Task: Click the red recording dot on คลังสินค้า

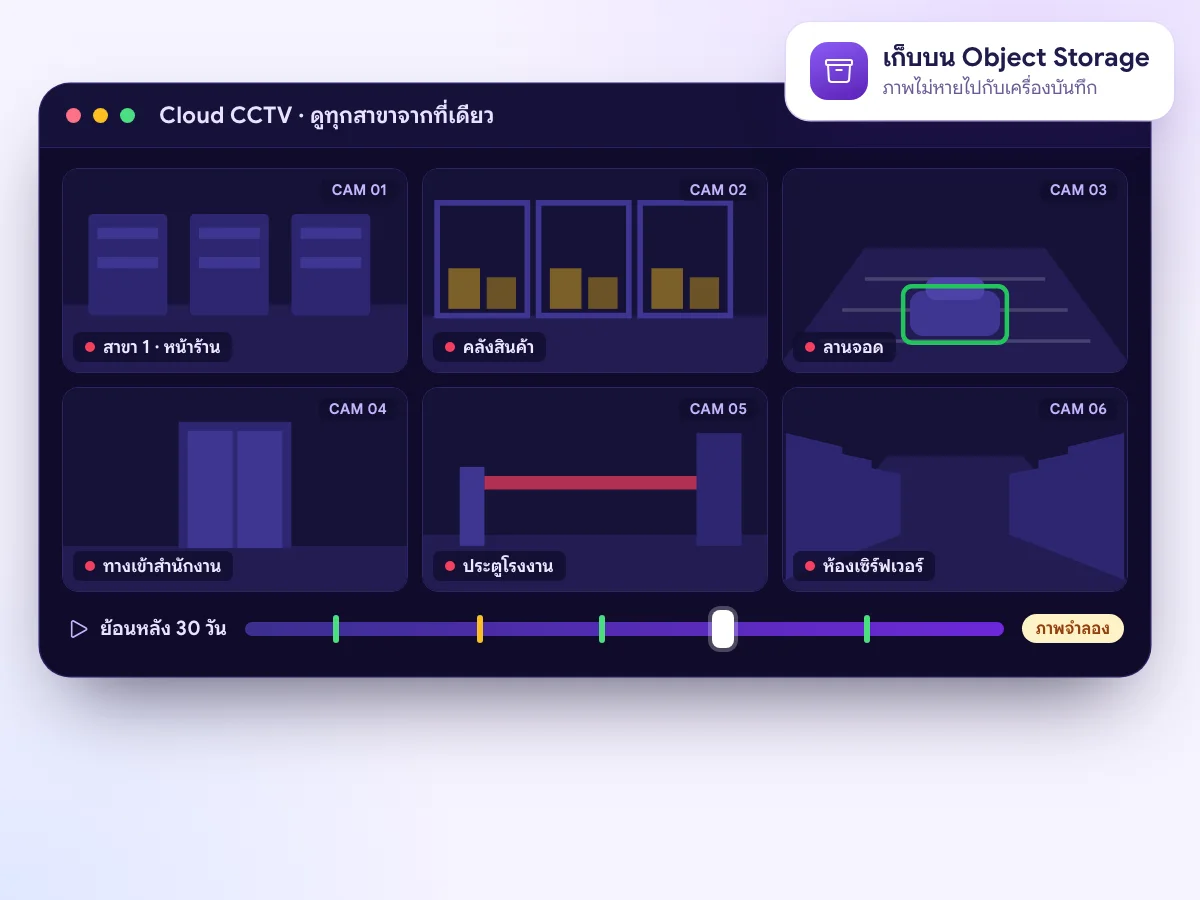Action: [449, 347]
